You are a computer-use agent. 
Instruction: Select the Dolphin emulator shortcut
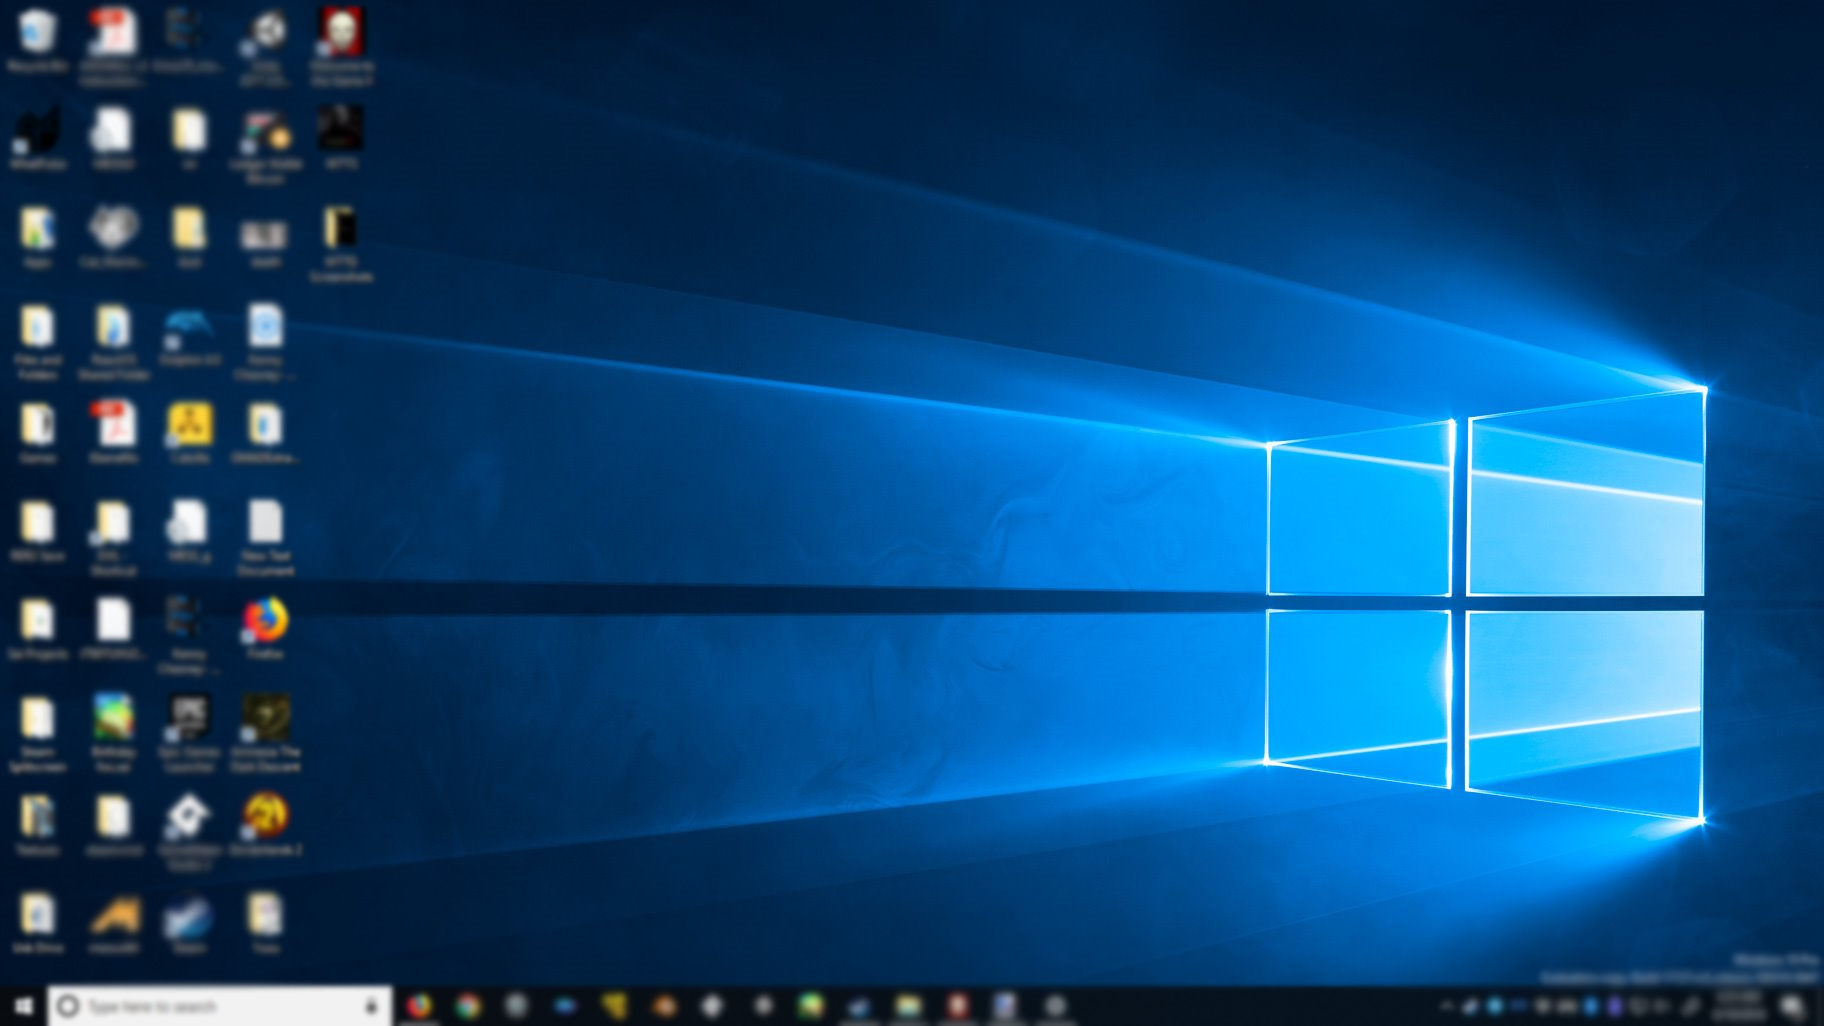pyautogui.click(x=189, y=336)
